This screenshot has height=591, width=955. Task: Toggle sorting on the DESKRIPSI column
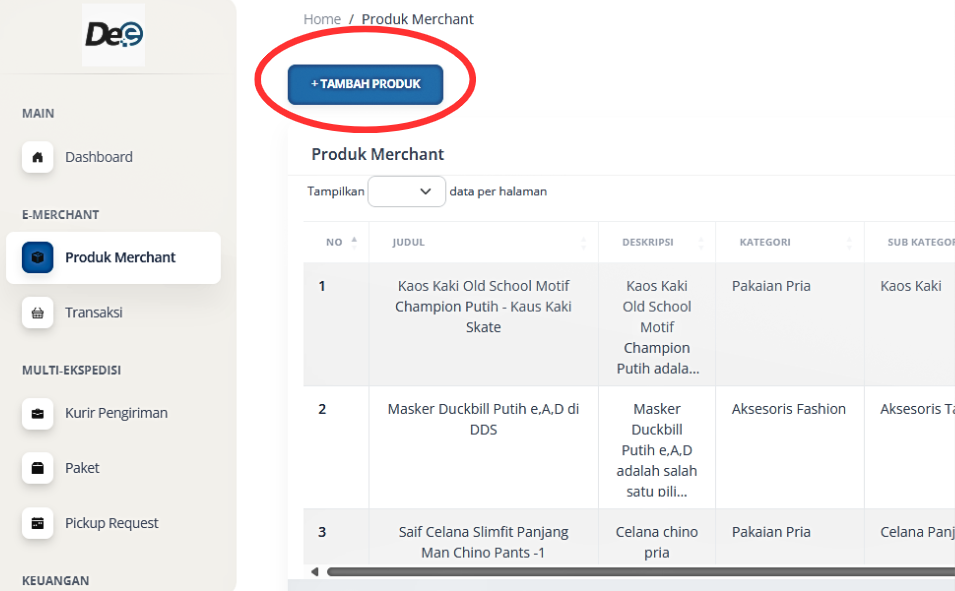pos(699,242)
